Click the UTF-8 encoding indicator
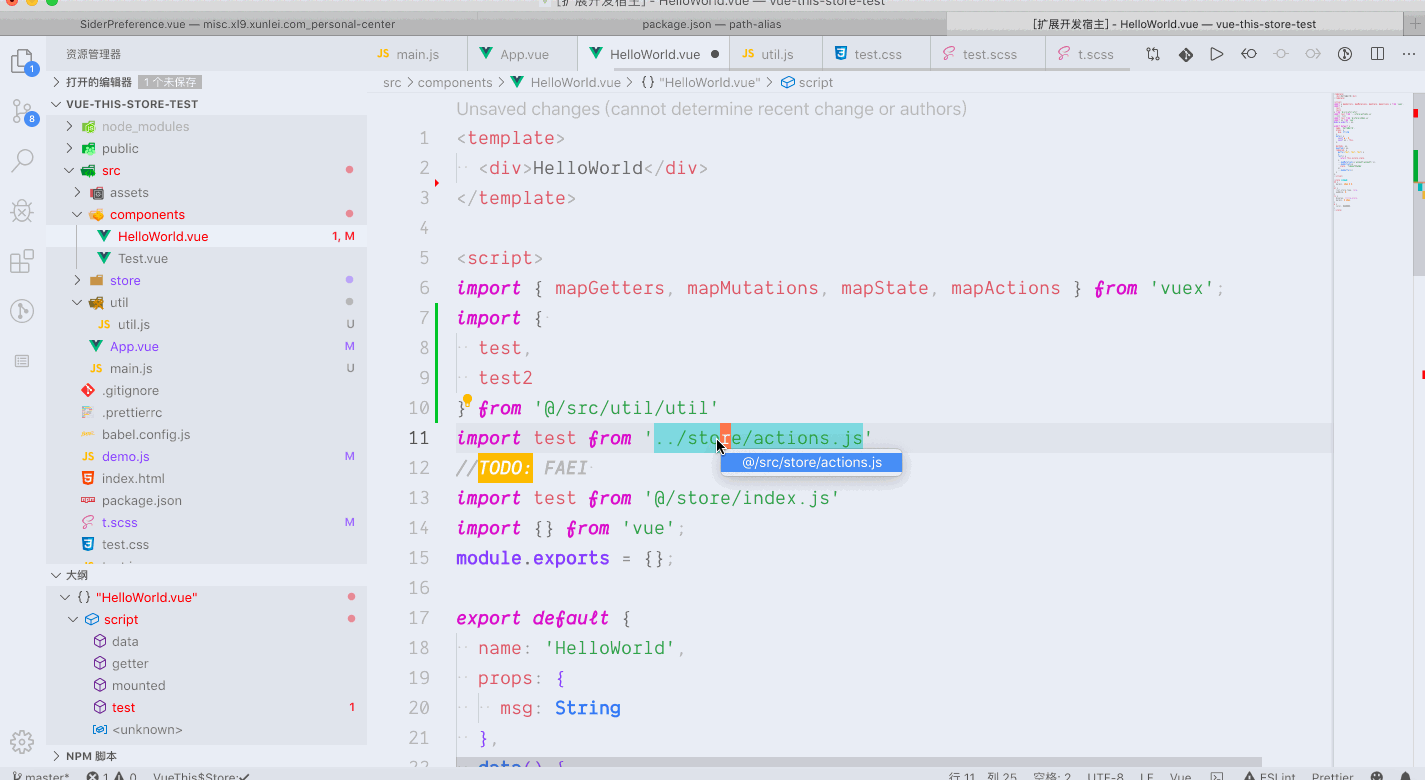 (1105, 775)
